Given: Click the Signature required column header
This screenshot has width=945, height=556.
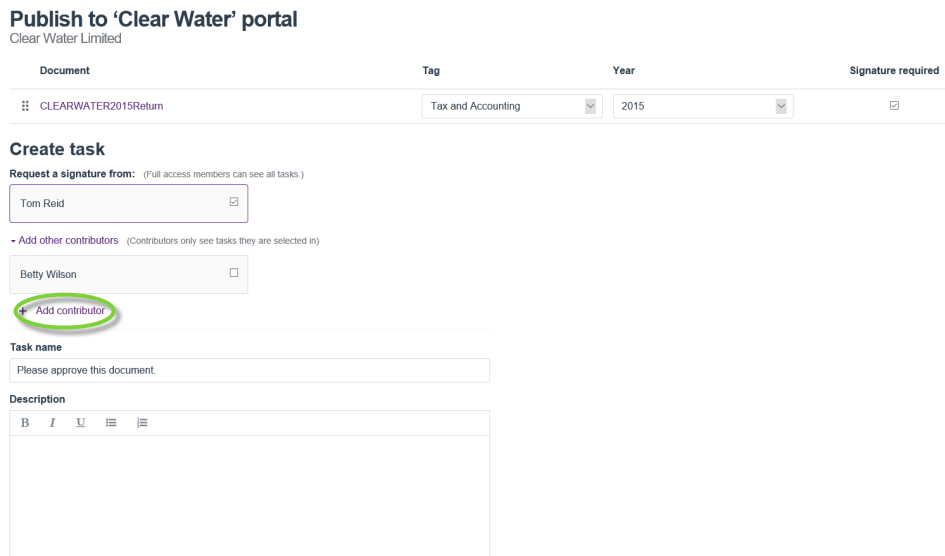Looking at the screenshot, I should tap(893, 70).
